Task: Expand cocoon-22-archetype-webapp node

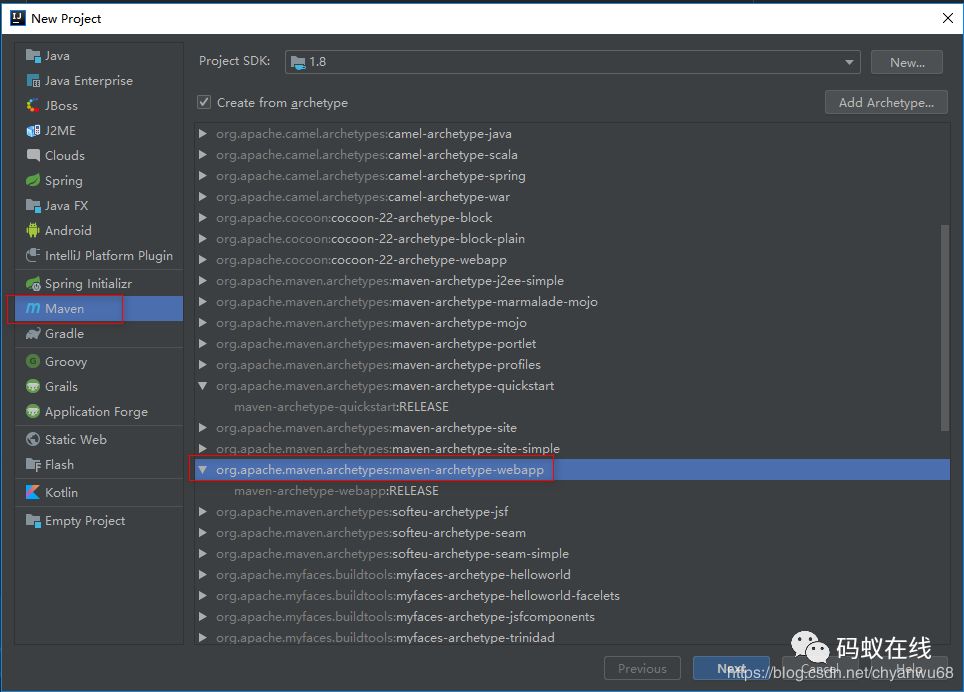Action: click(202, 259)
